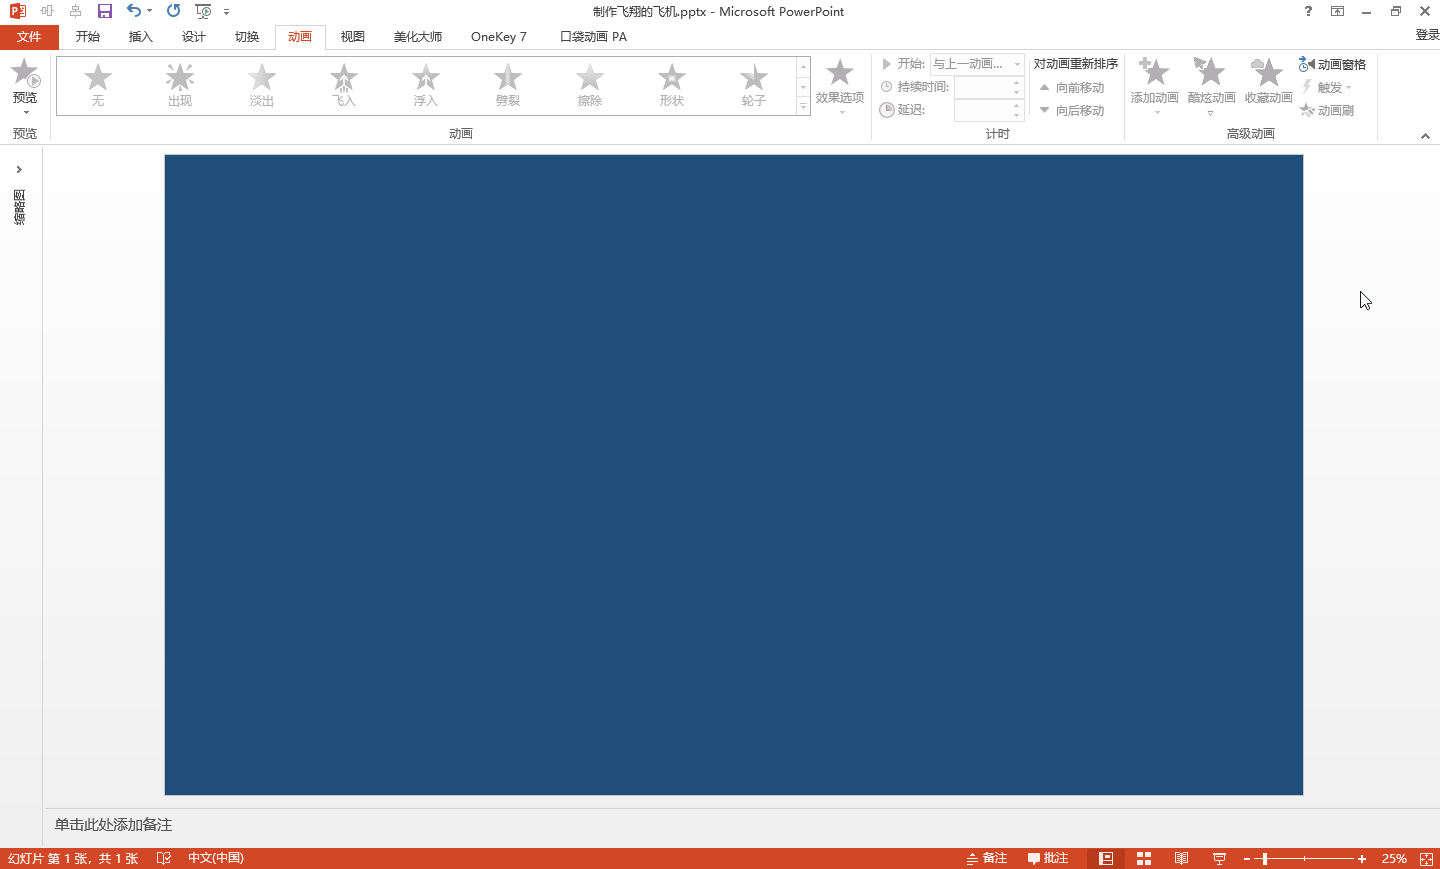
Task: Click the spell check icon in status bar
Action: pos(164,858)
